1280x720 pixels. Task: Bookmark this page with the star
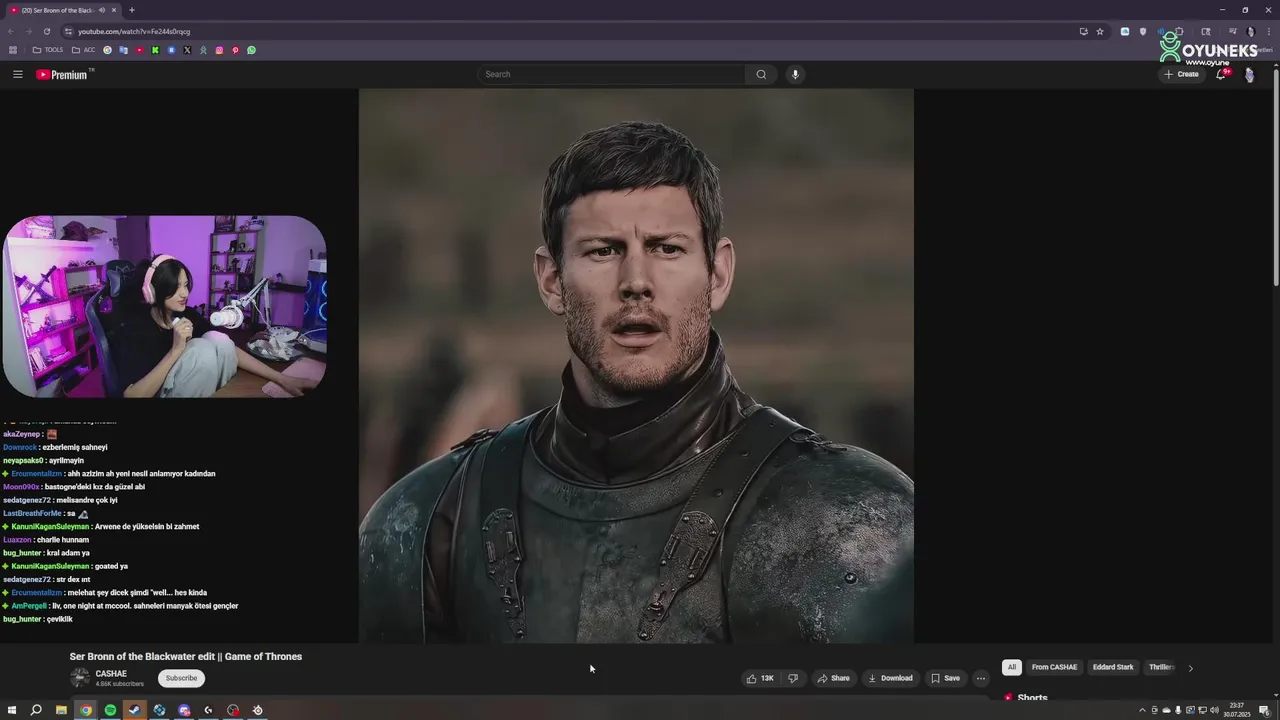coord(1100,31)
